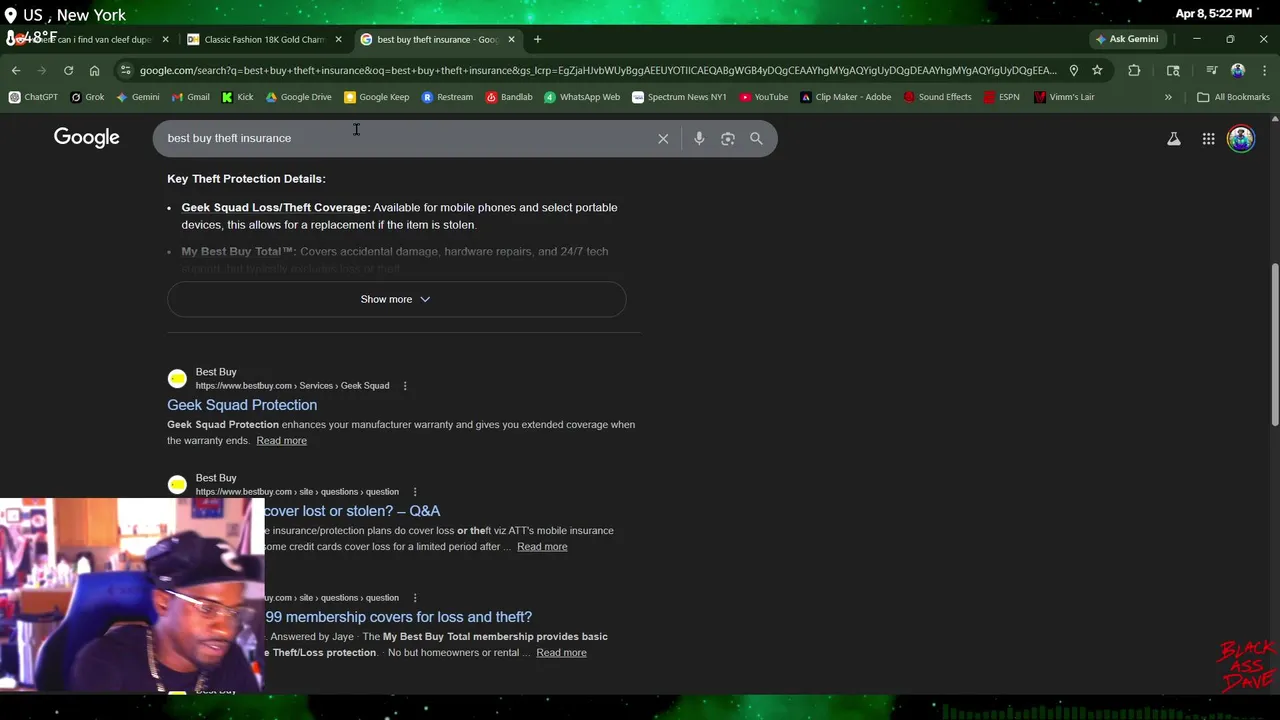The height and width of the screenshot is (720, 1280).
Task: Open the browser home page
Action: click(94, 70)
